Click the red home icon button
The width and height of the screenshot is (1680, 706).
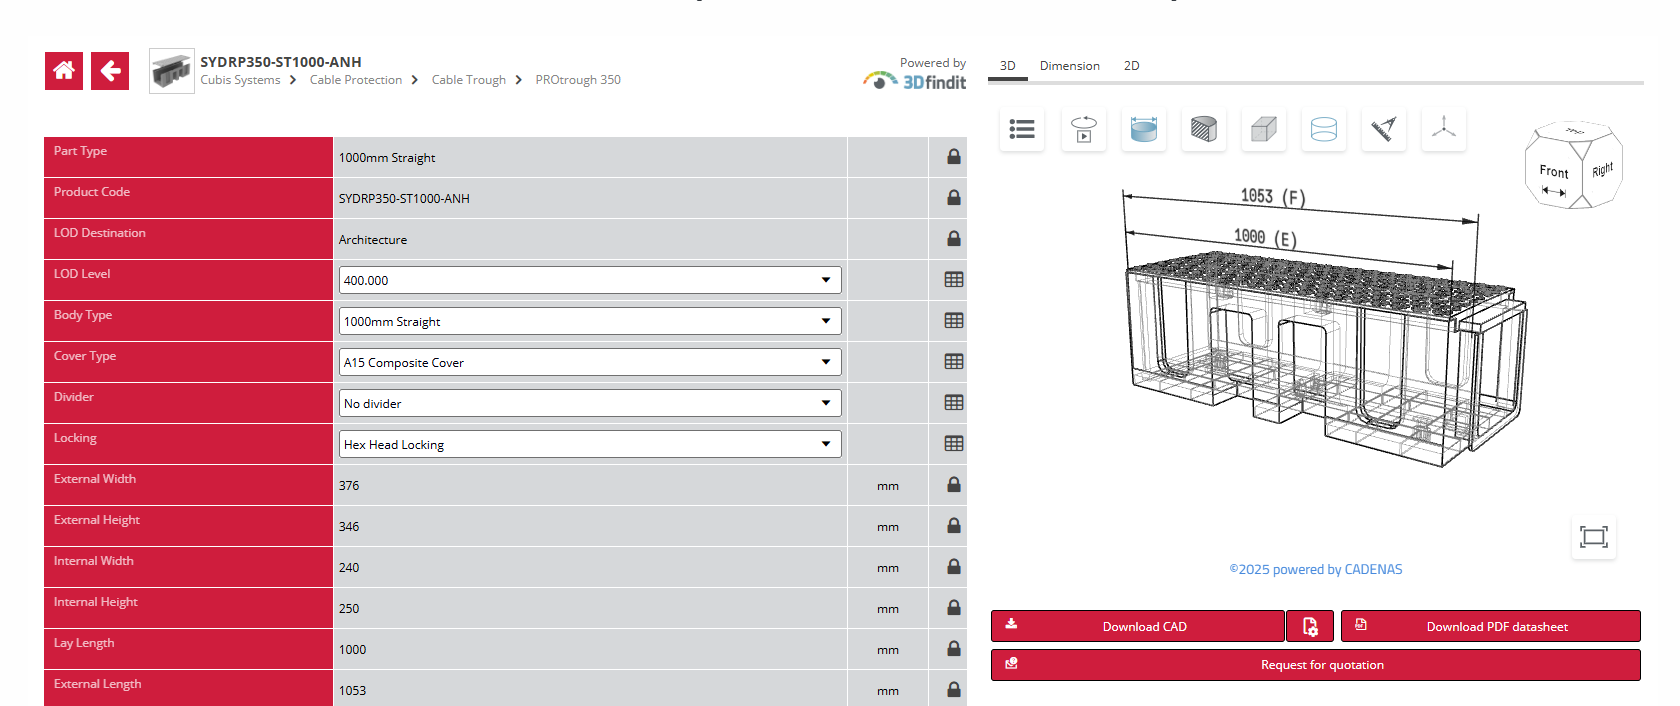click(64, 71)
